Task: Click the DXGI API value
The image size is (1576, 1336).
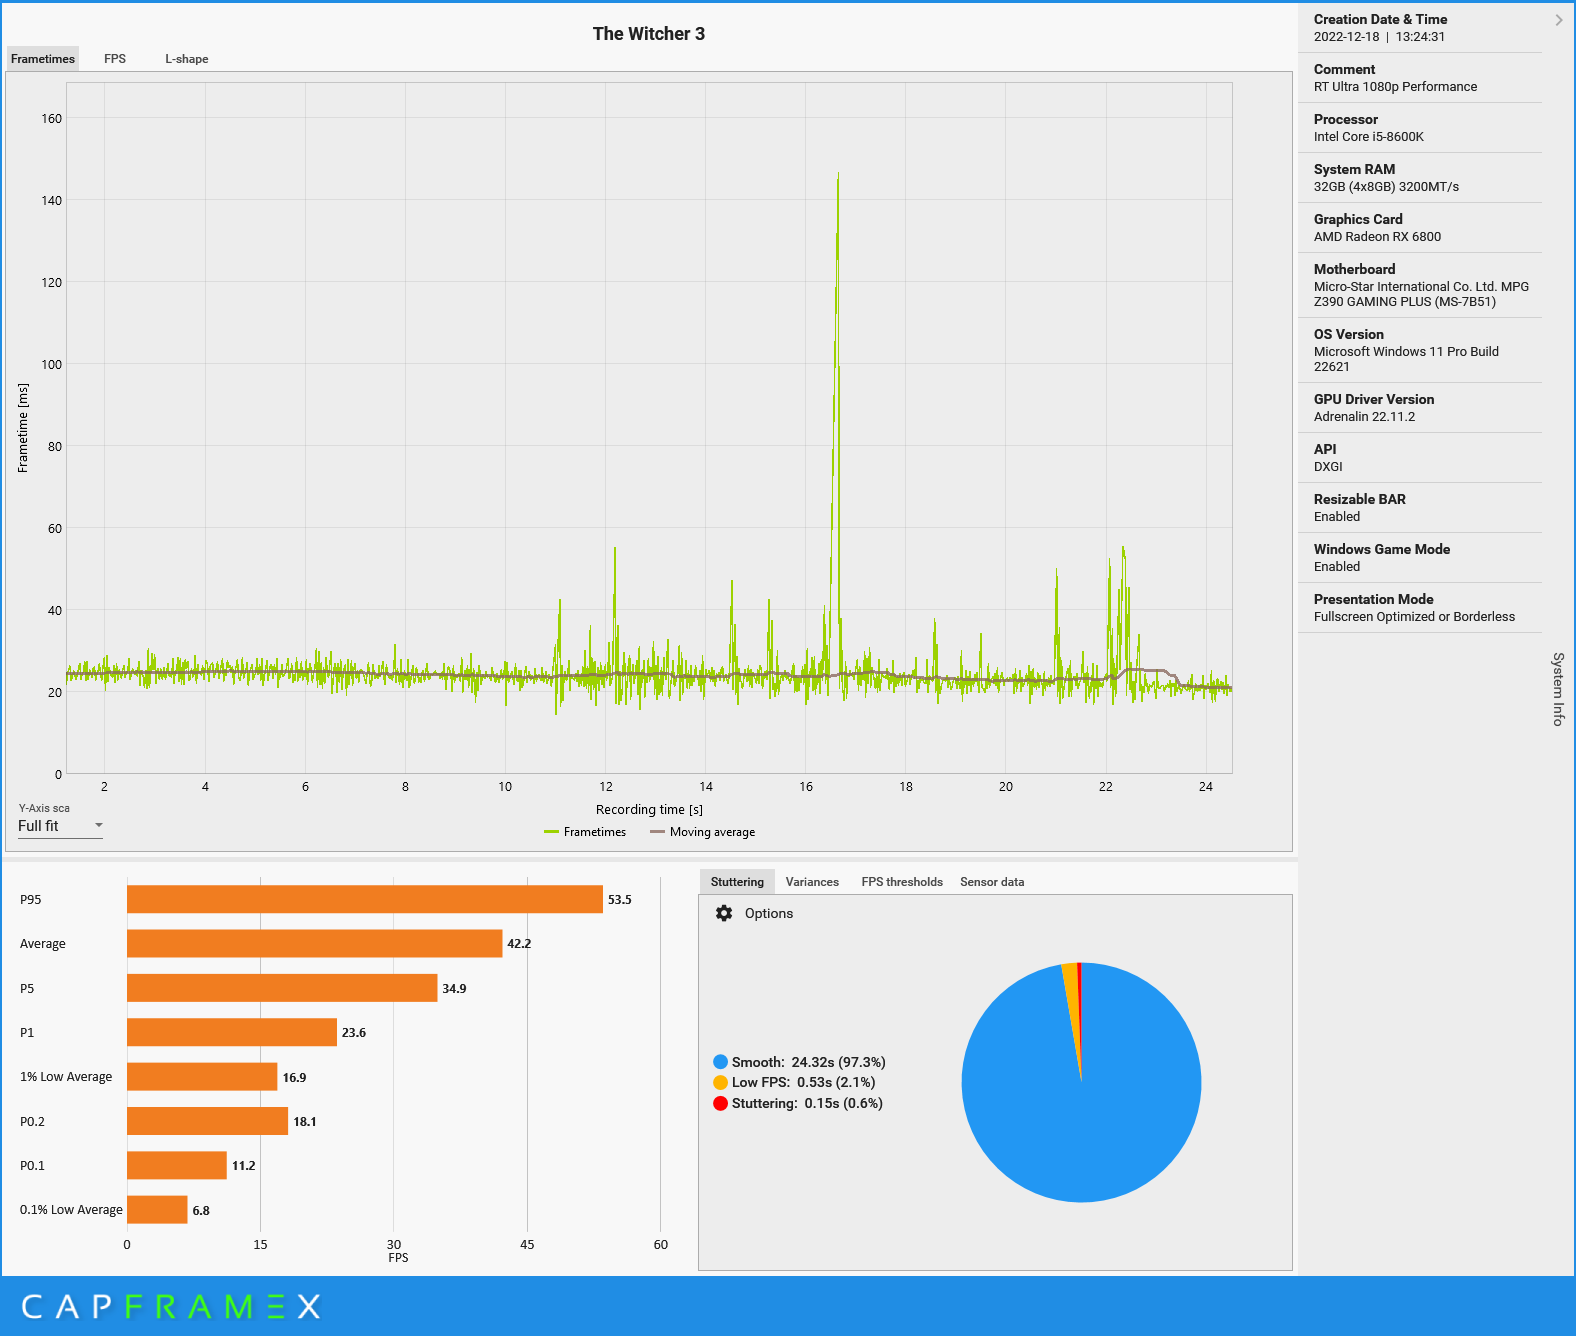Action: pyautogui.click(x=1328, y=467)
